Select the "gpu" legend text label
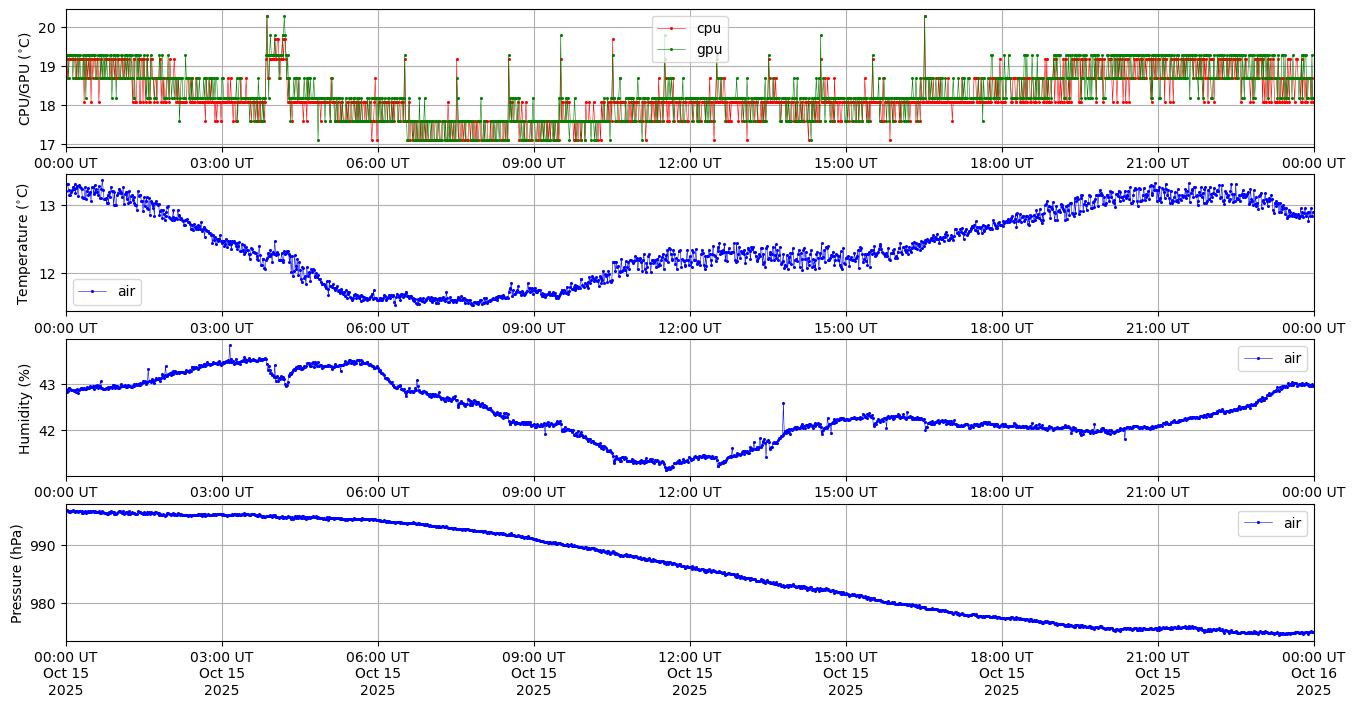 point(709,49)
